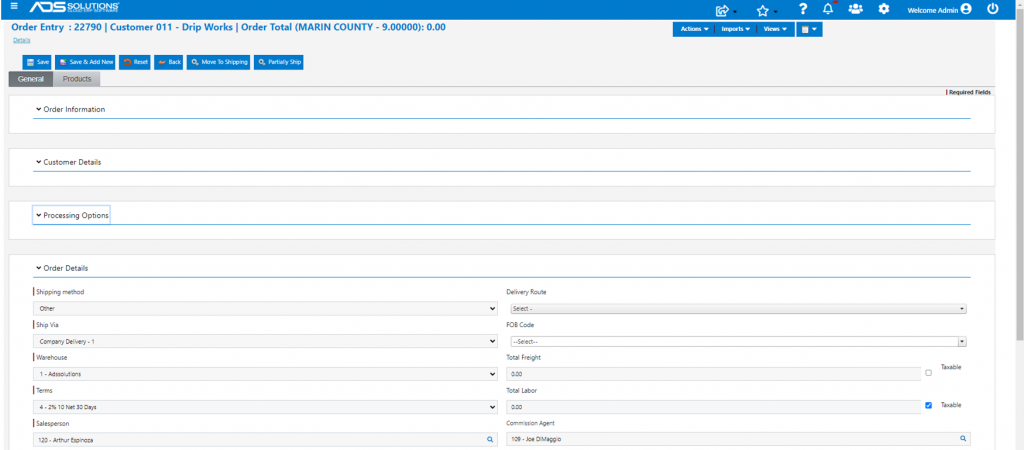Click the ADS Solutions logo

pos(74,8)
